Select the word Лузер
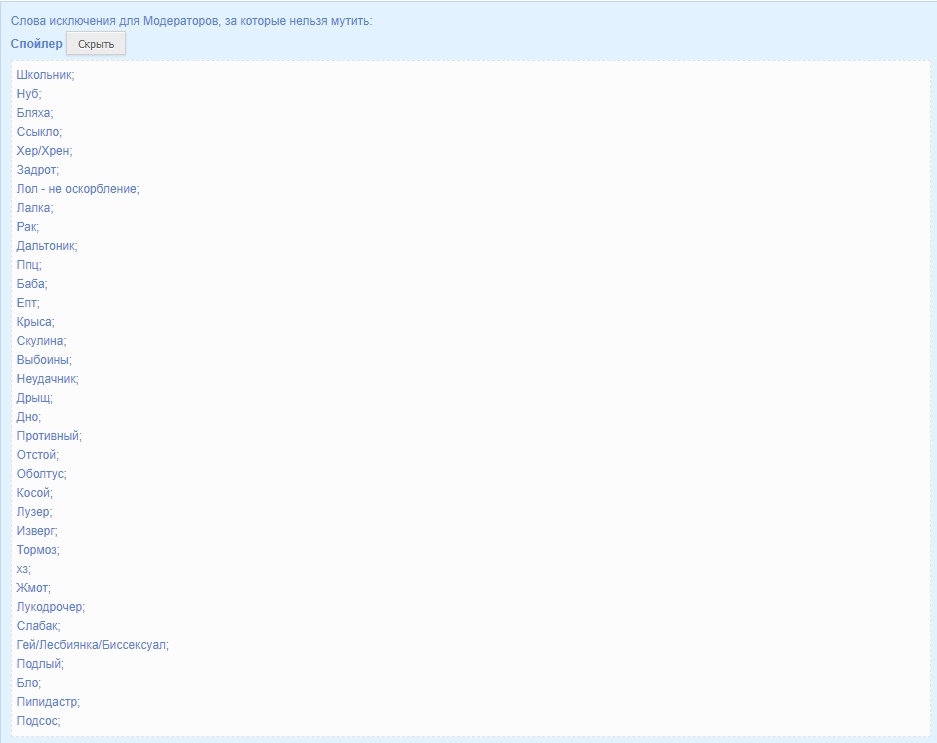This screenshot has height=743, width=937. tap(34, 512)
